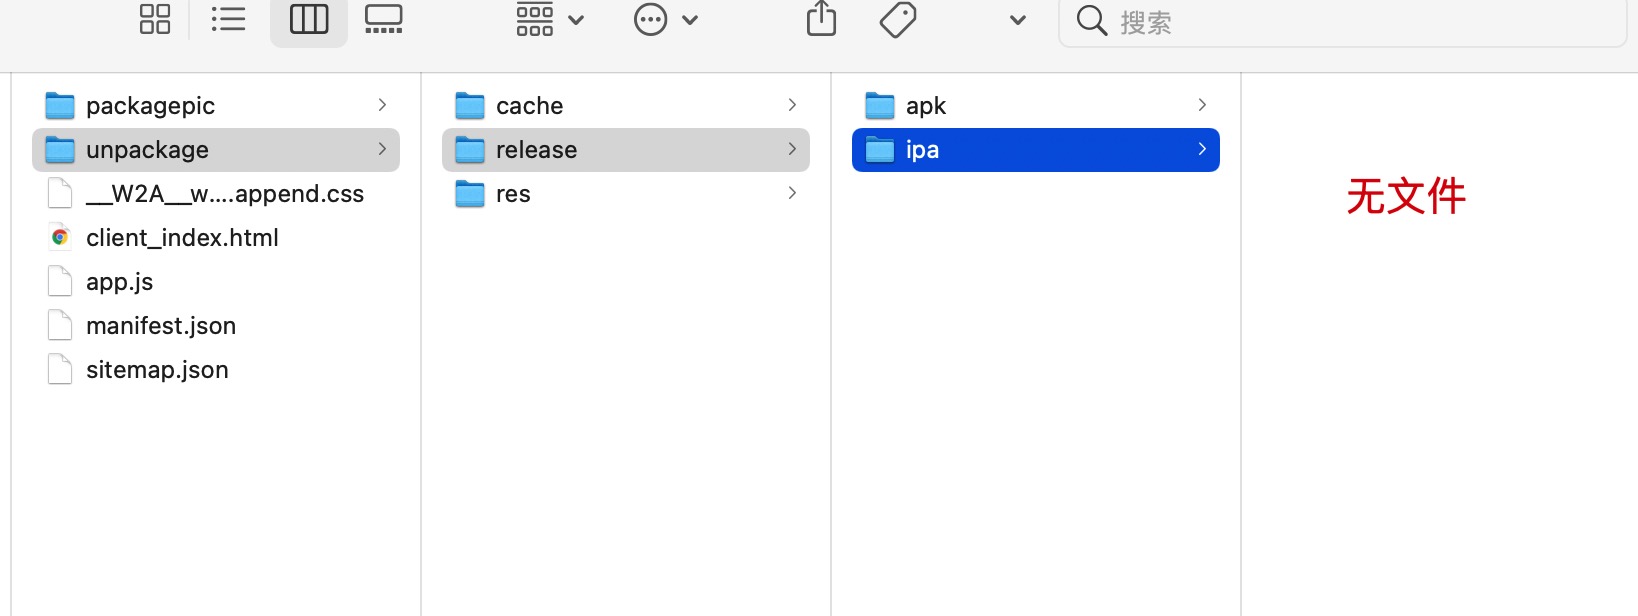This screenshot has height=616, width=1638.
Task: Expand the cache folder chevron
Action: point(792,105)
